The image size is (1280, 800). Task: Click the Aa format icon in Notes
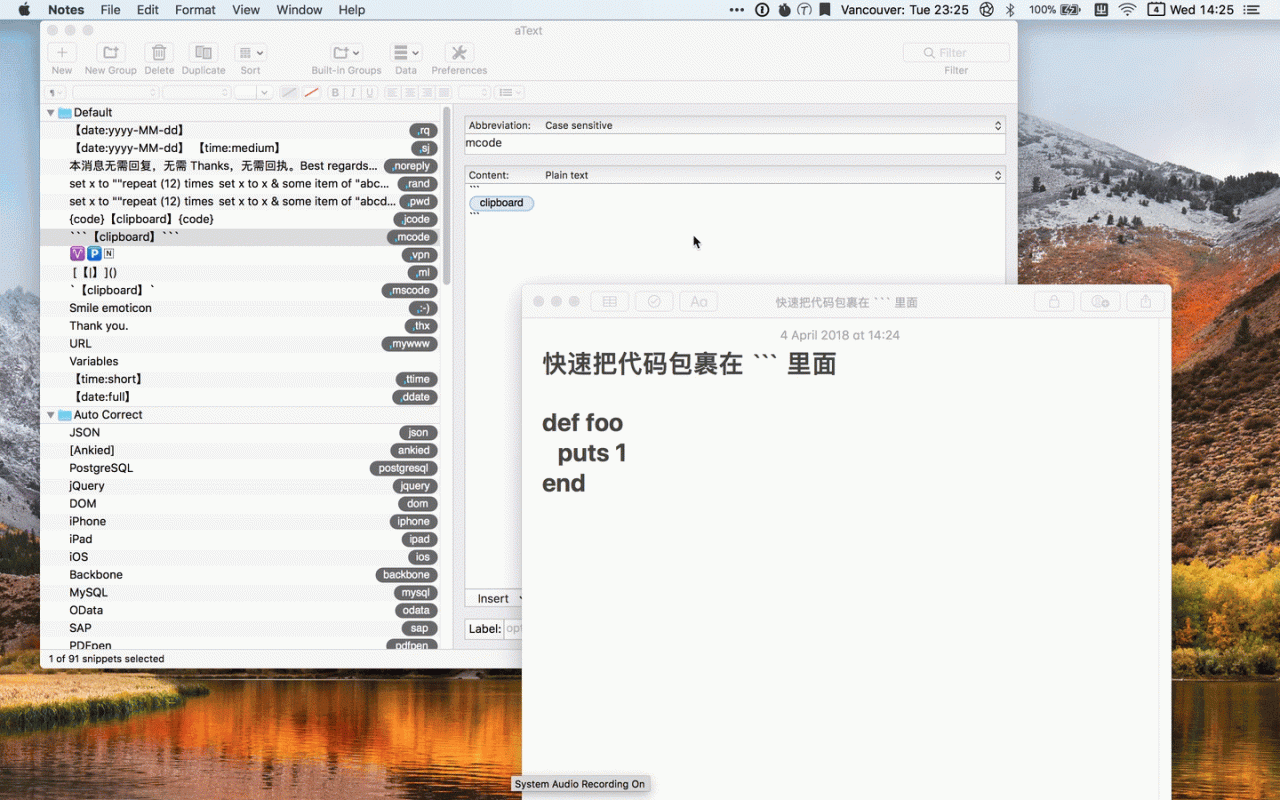[x=698, y=301]
